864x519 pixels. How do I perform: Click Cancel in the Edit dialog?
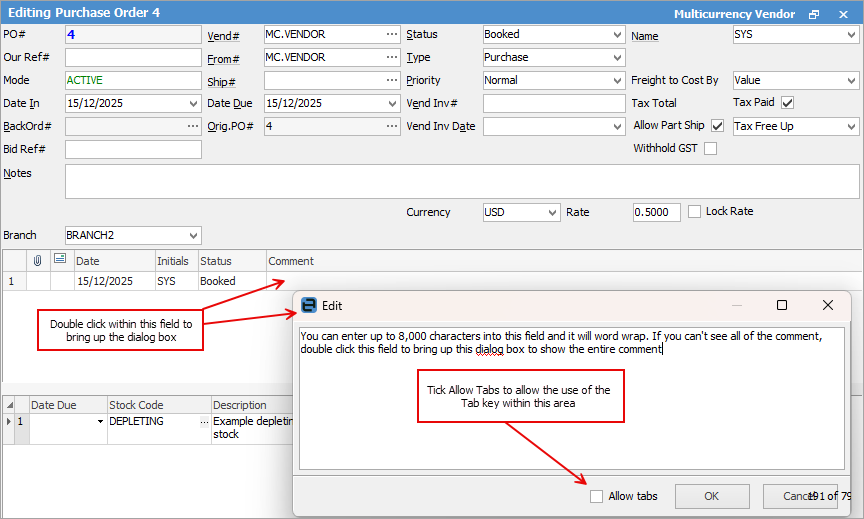[x=800, y=496]
